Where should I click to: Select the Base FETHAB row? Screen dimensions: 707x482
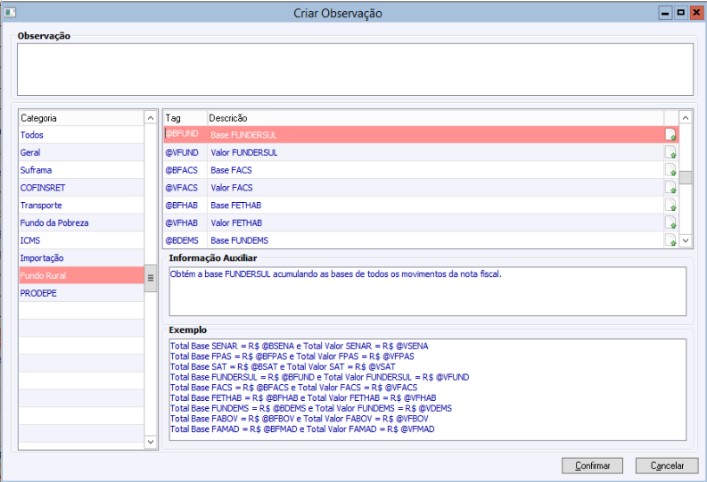(x=421, y=205)
